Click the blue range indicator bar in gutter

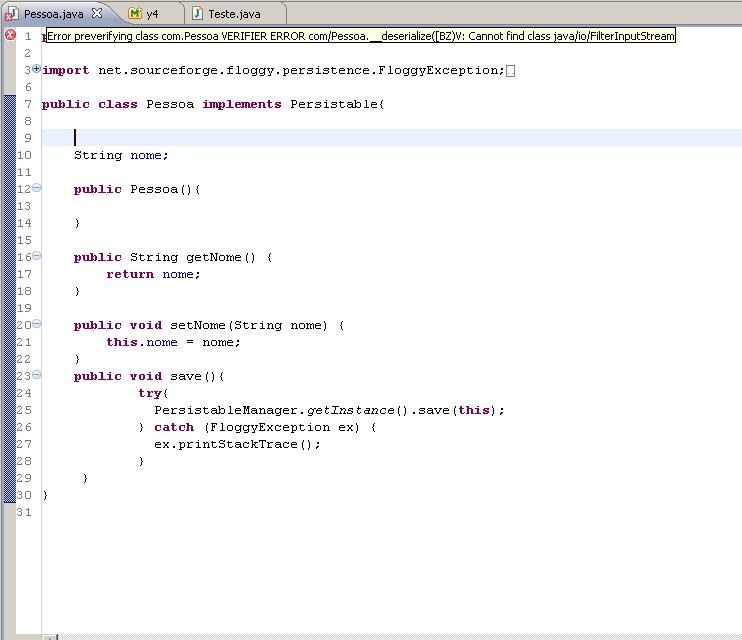[x=9, y=298]
